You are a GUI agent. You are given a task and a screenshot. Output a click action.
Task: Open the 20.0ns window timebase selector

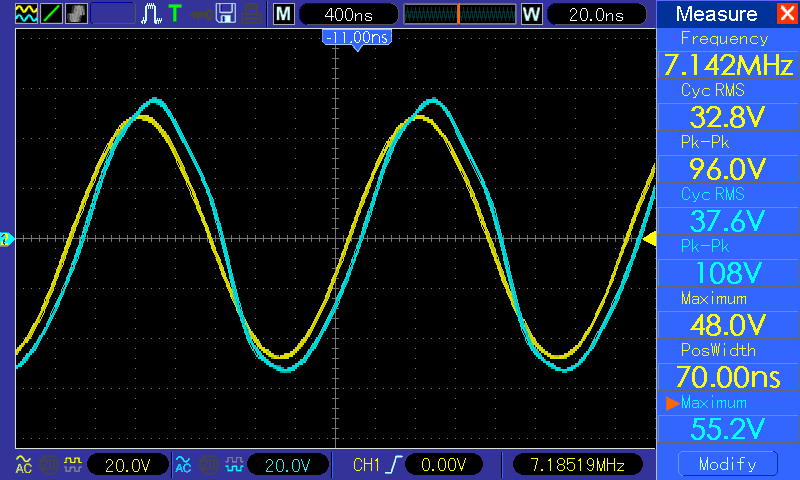pos(594,14)
